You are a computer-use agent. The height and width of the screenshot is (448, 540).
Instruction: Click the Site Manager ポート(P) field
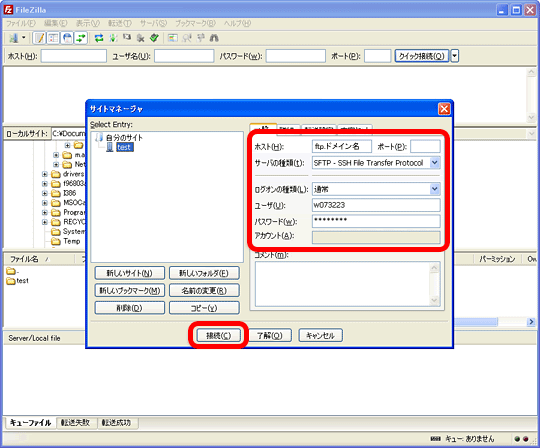425,146
